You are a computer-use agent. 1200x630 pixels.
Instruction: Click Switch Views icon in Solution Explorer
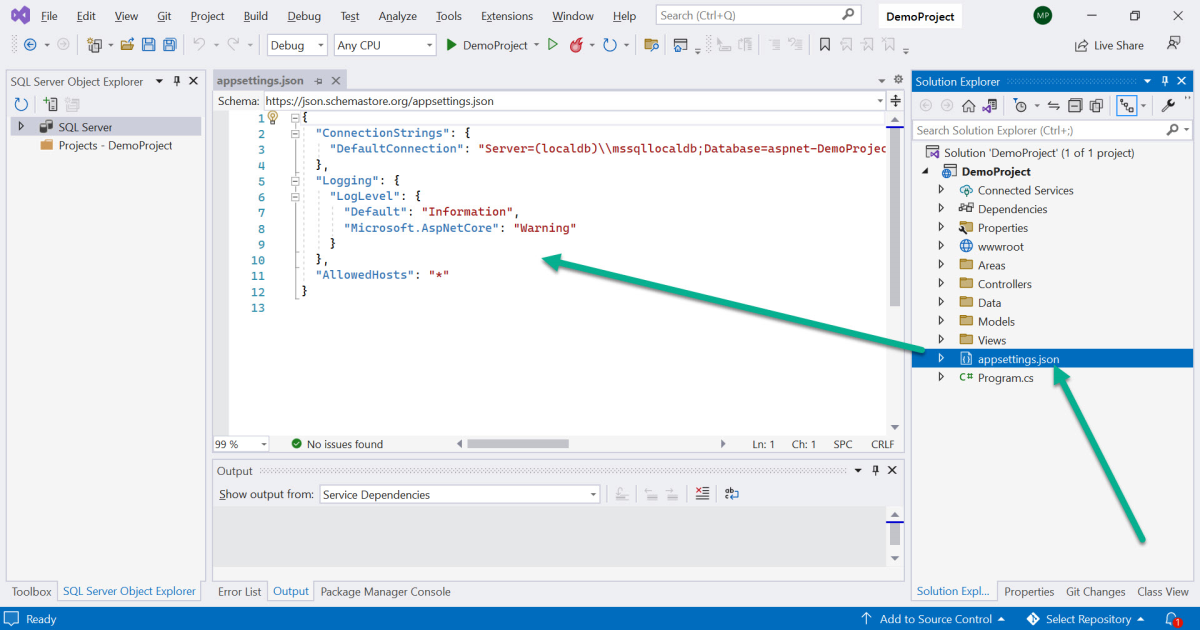click(x=989, y=105)
